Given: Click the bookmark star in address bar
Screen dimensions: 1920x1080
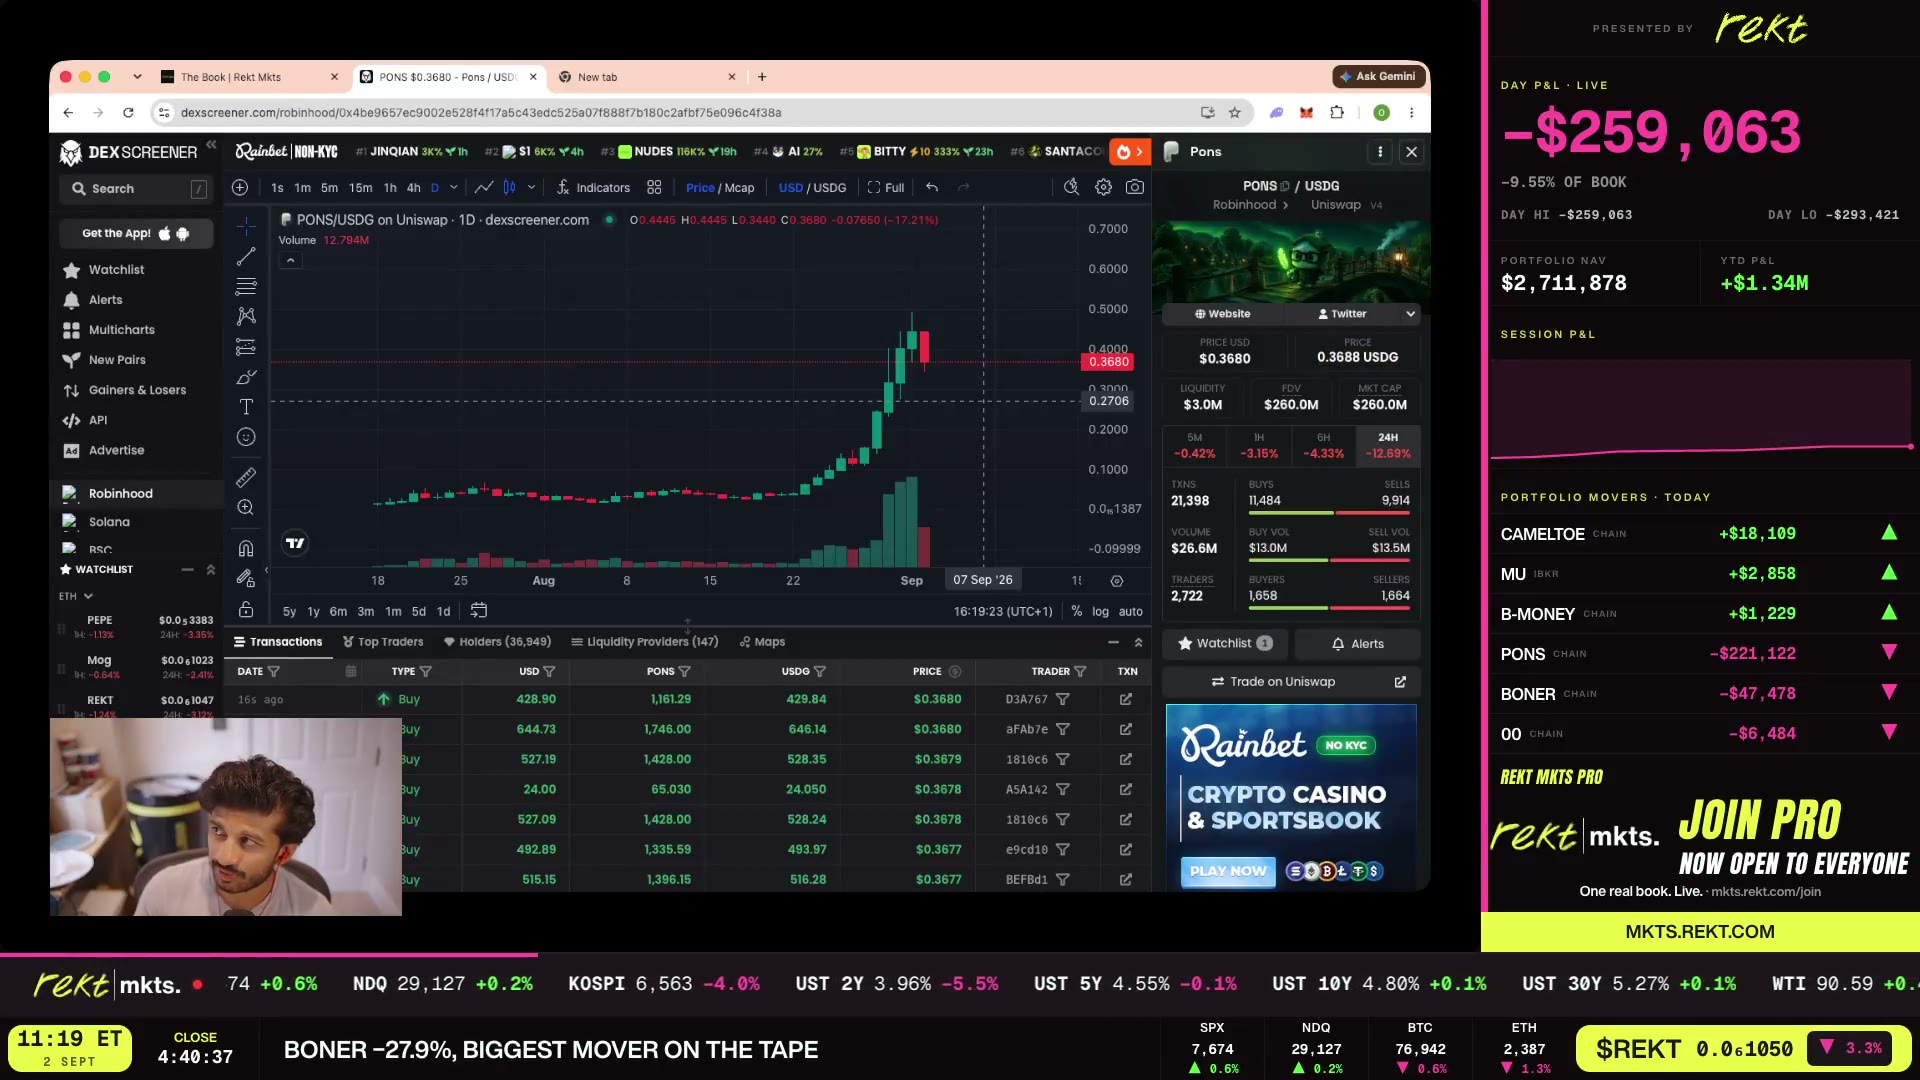Looking at the screenshot, I should (x=1235, y=113).
